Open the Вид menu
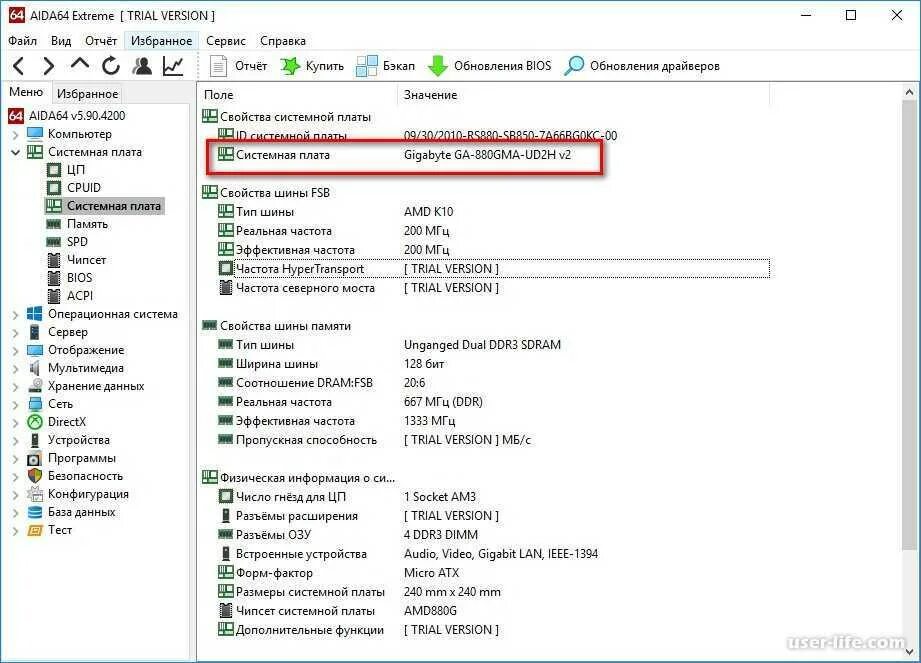 pos(60,41)
